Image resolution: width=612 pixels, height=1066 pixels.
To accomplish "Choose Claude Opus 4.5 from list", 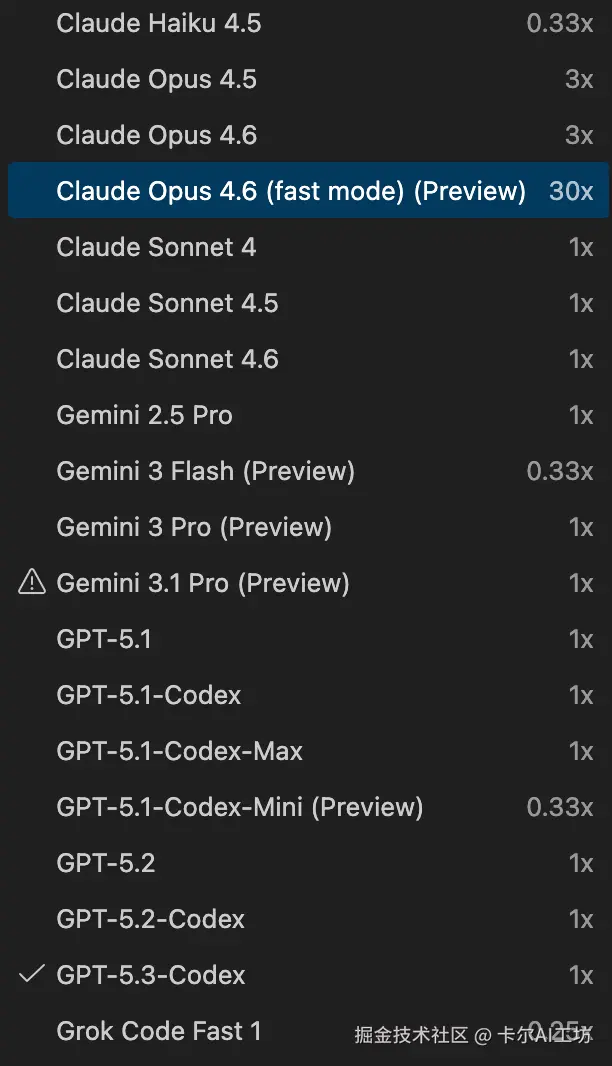I will (157, 79).
